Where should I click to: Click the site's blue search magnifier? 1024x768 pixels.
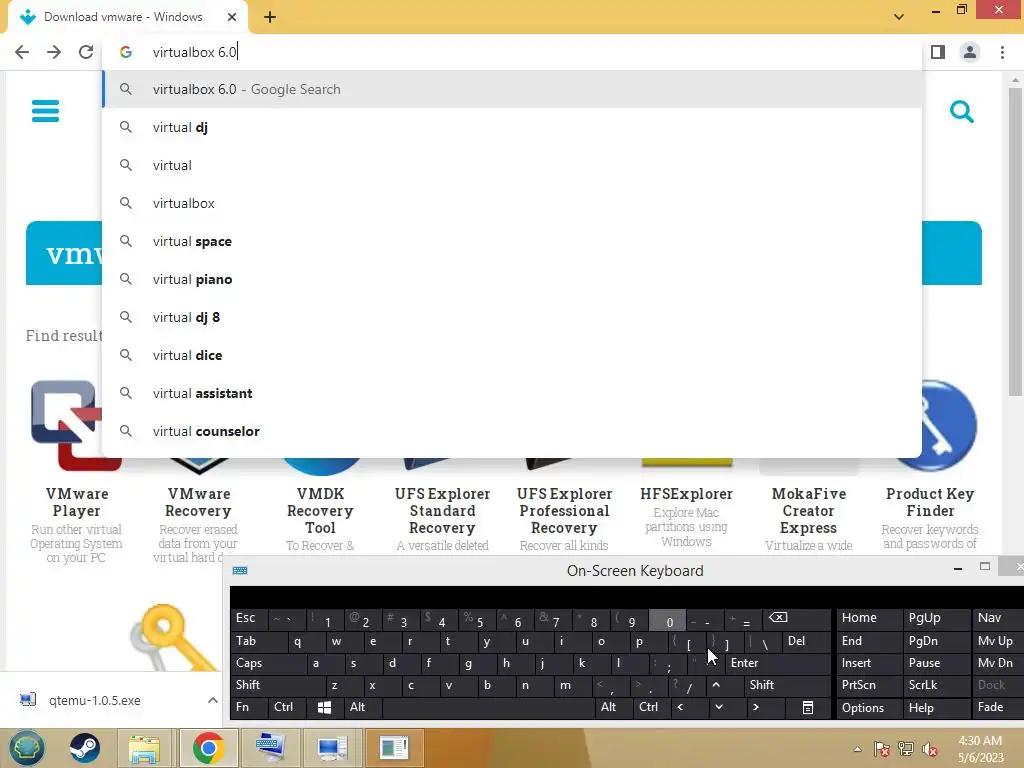tap(962, 112)
